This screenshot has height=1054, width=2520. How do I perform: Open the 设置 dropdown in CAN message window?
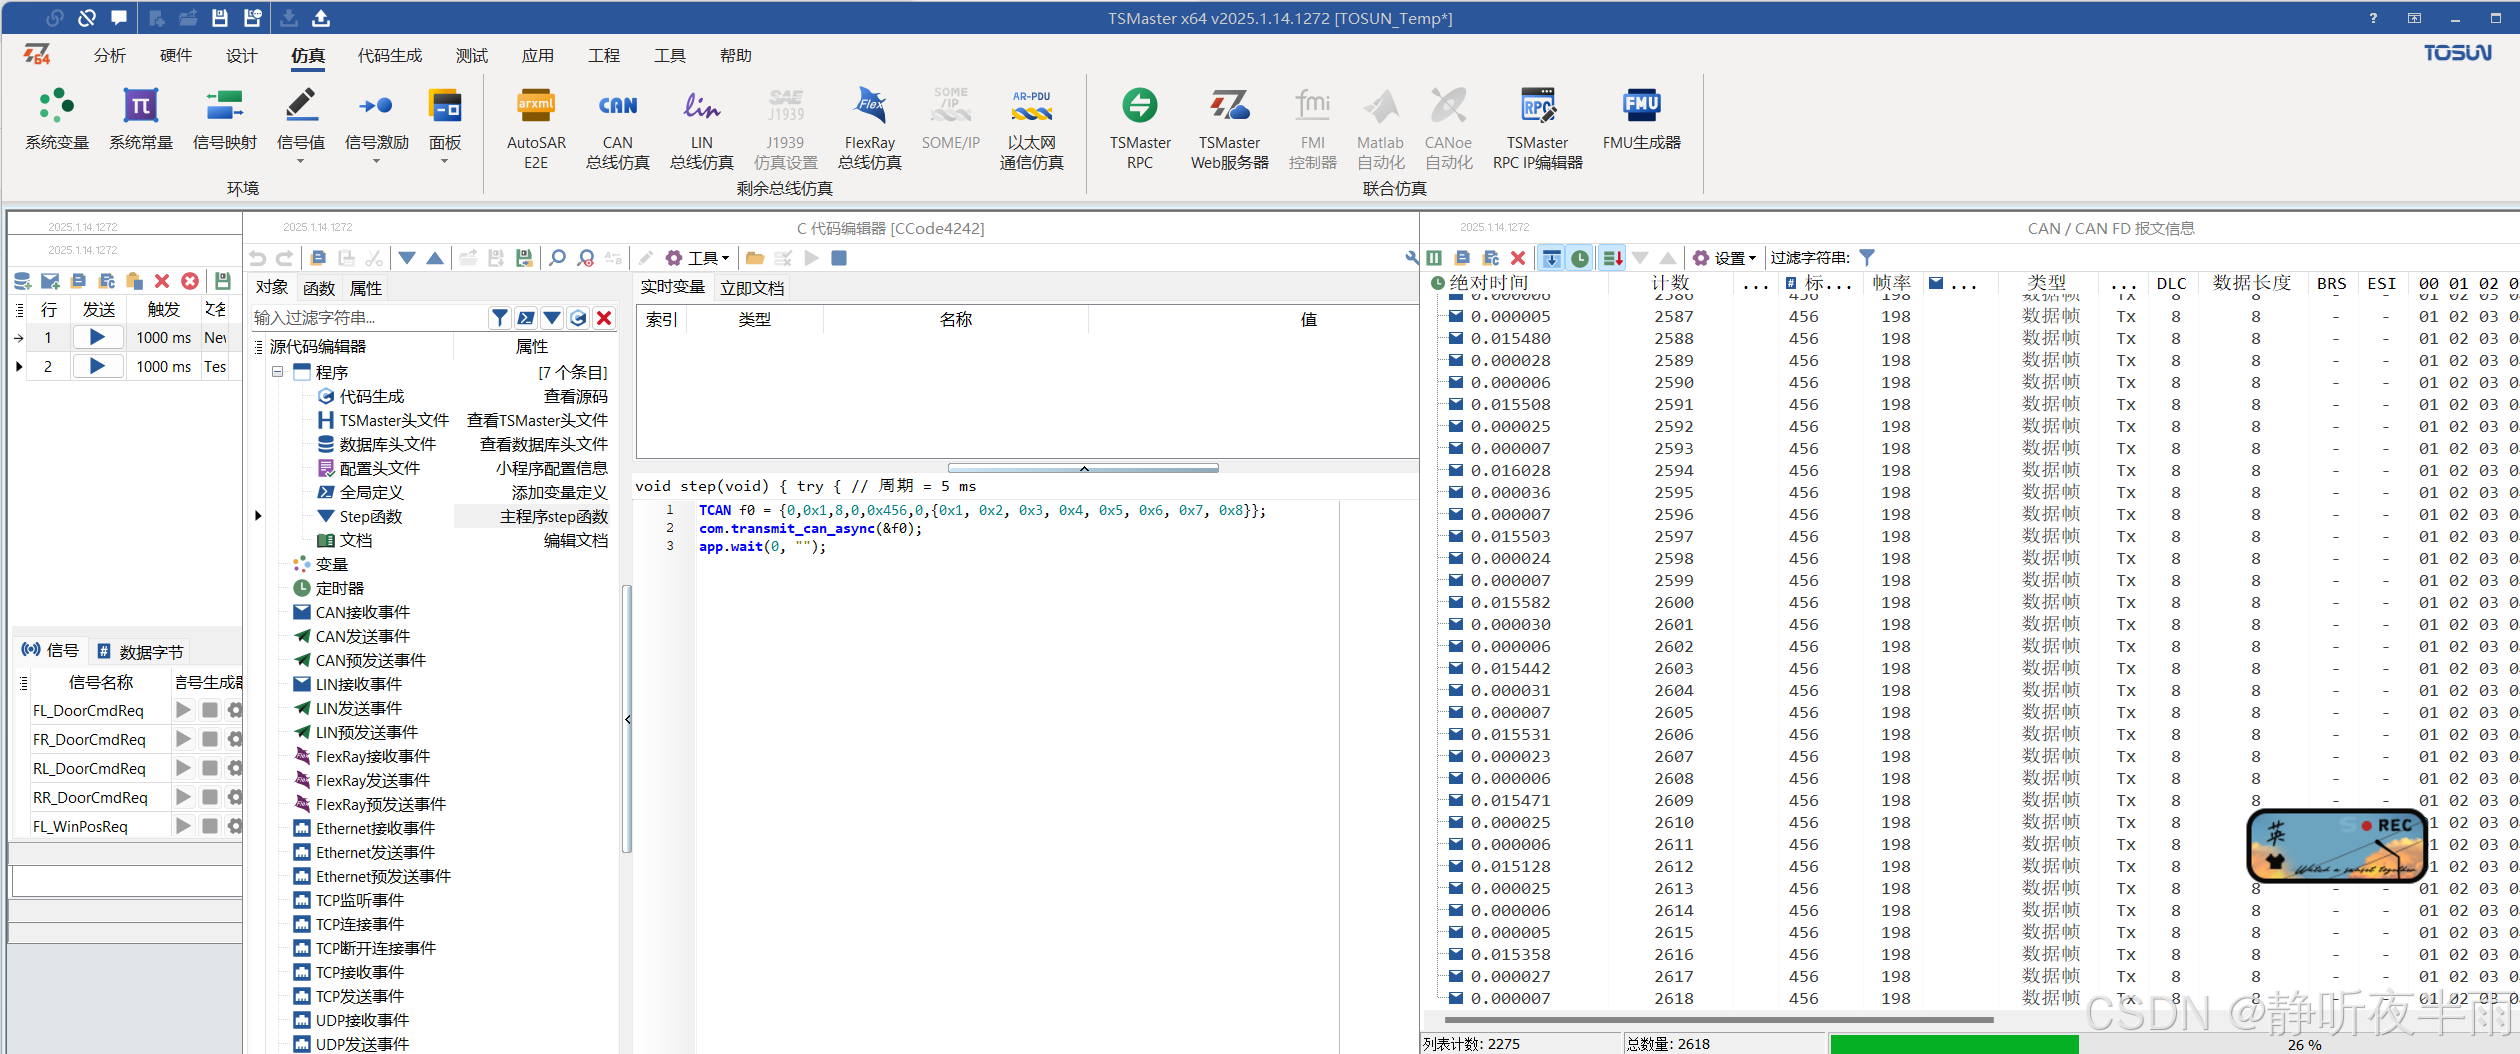1727,258
